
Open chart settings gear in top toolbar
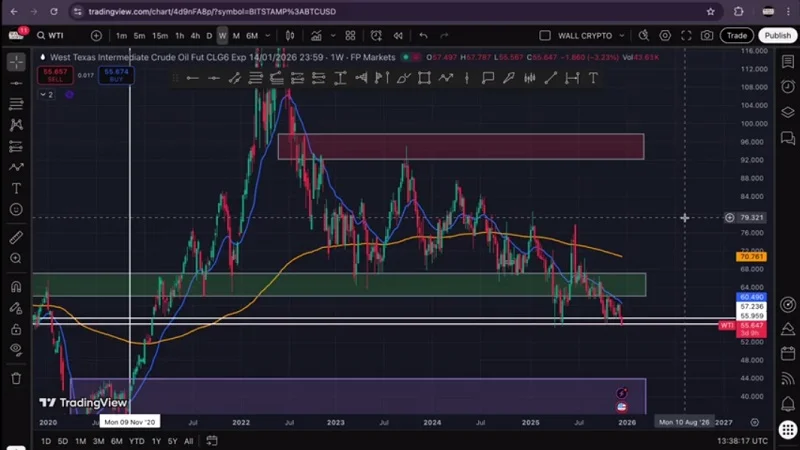(665, 35)
